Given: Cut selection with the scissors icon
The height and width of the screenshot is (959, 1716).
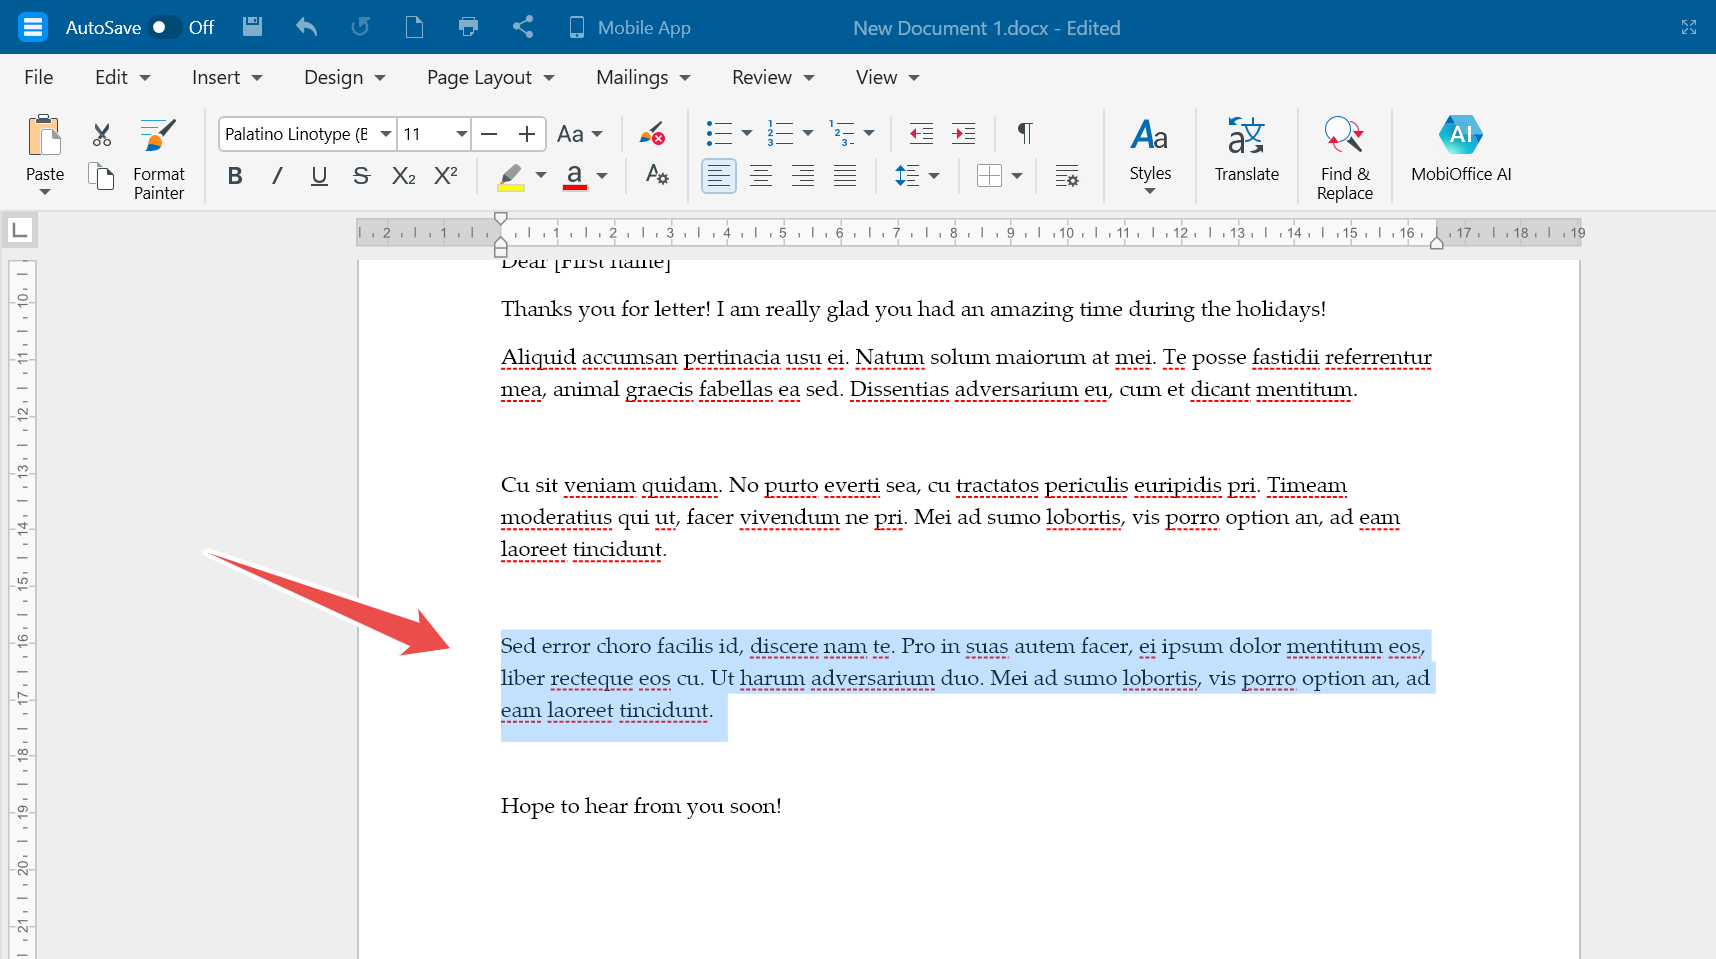Looking at the screenshot, I should pyautogui.click(x=102, y=134).
